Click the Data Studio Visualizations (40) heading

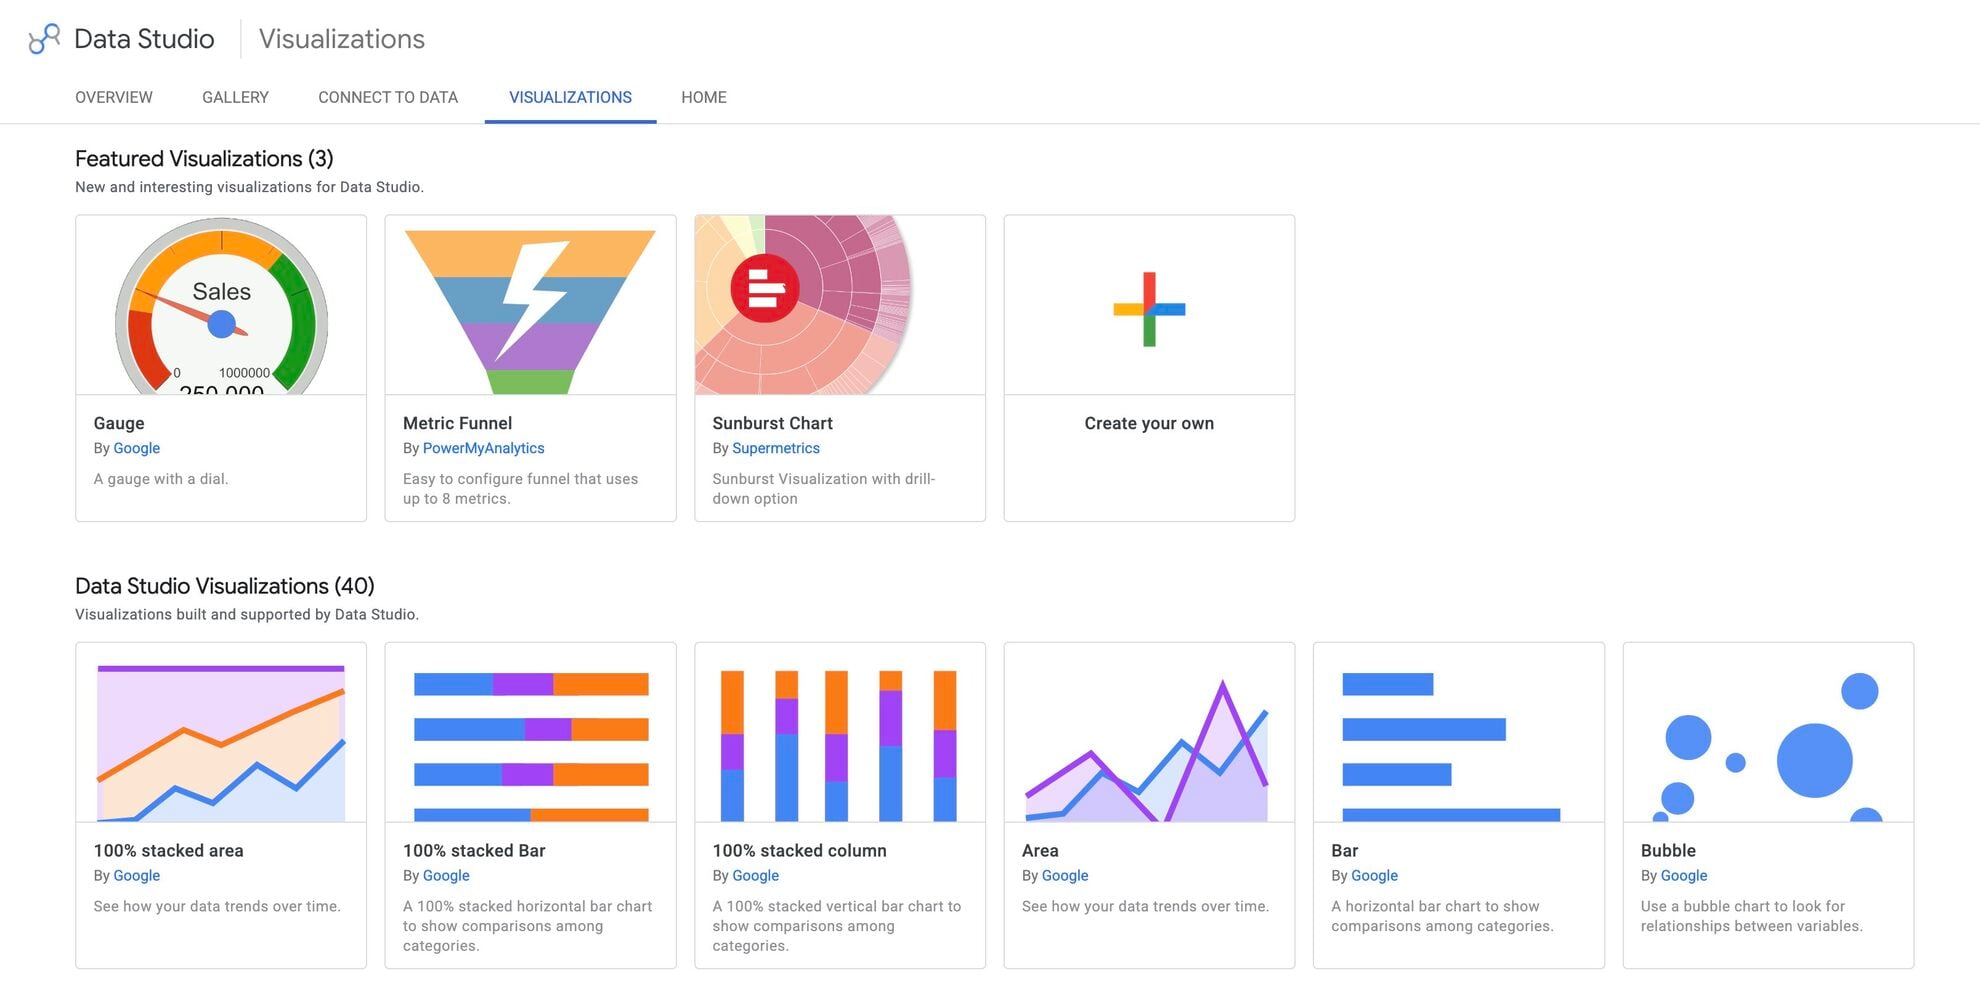225,586
